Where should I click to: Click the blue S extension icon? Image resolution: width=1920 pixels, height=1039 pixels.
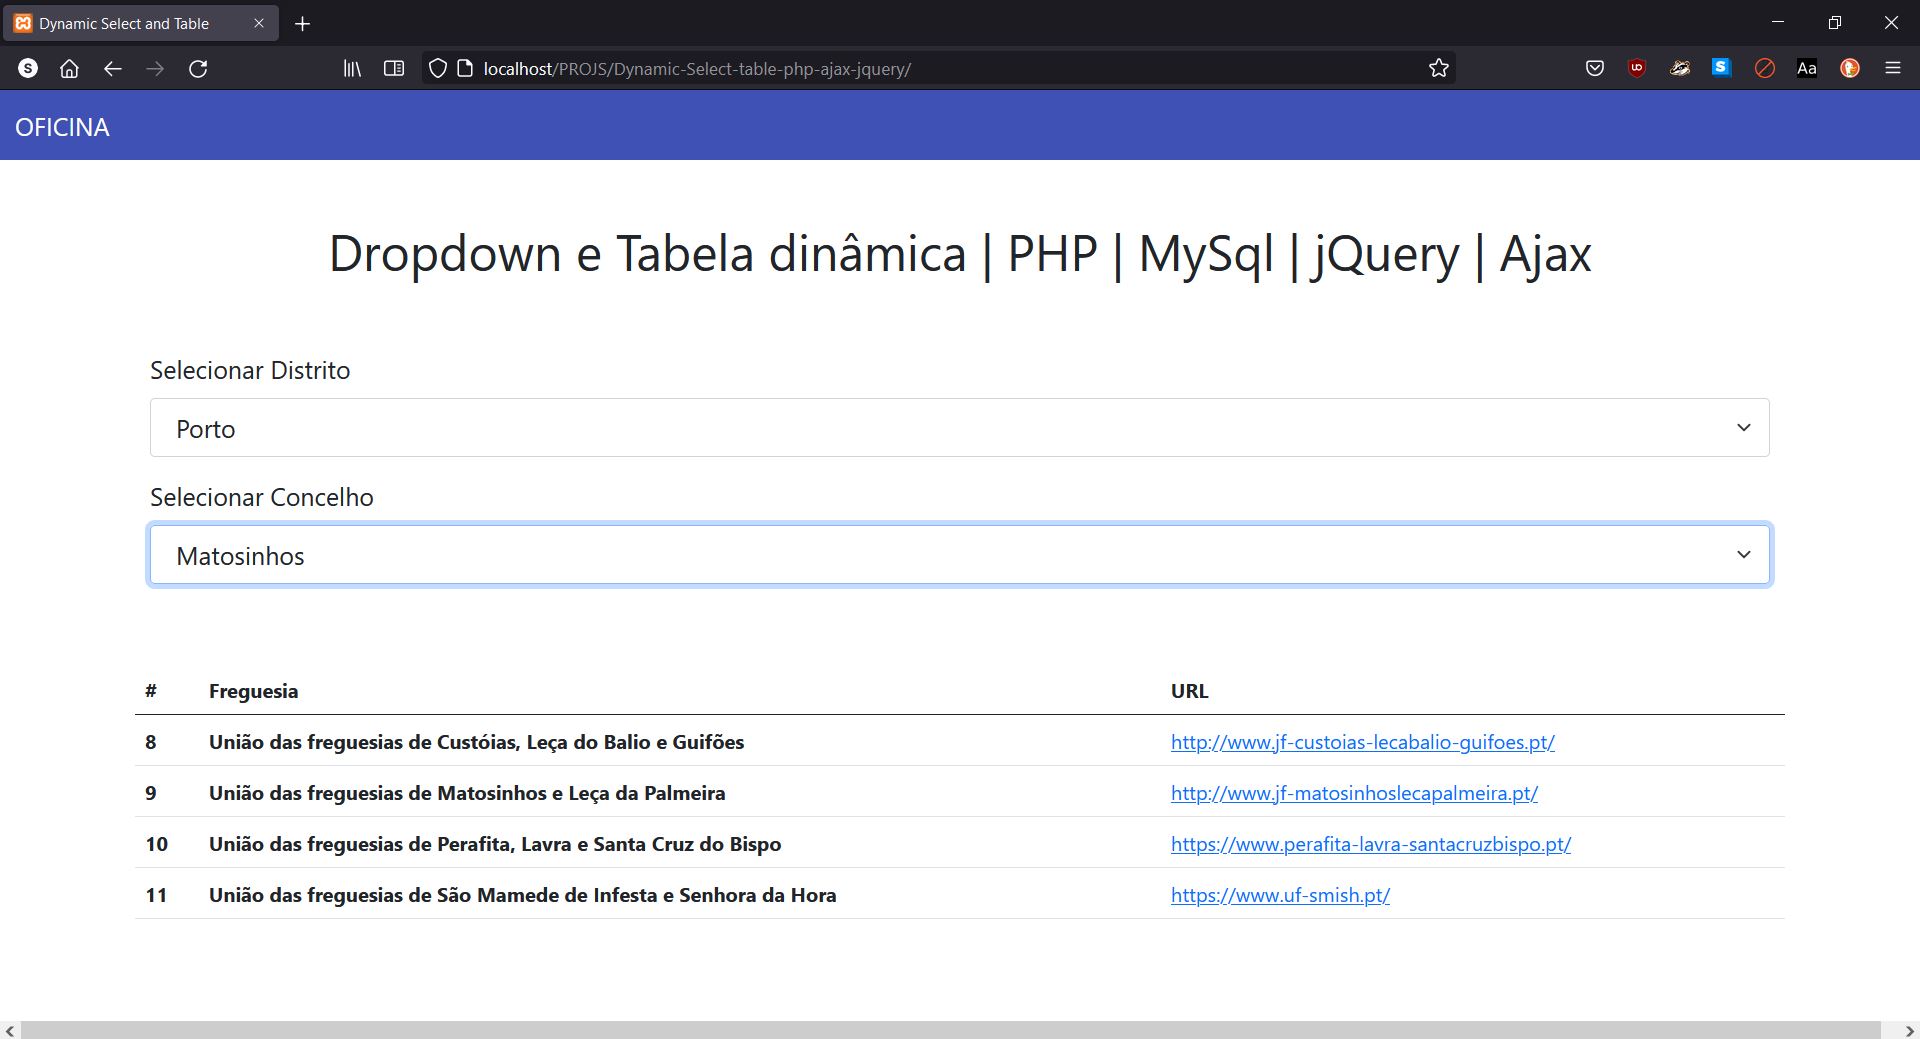[x=1721, y=68]
